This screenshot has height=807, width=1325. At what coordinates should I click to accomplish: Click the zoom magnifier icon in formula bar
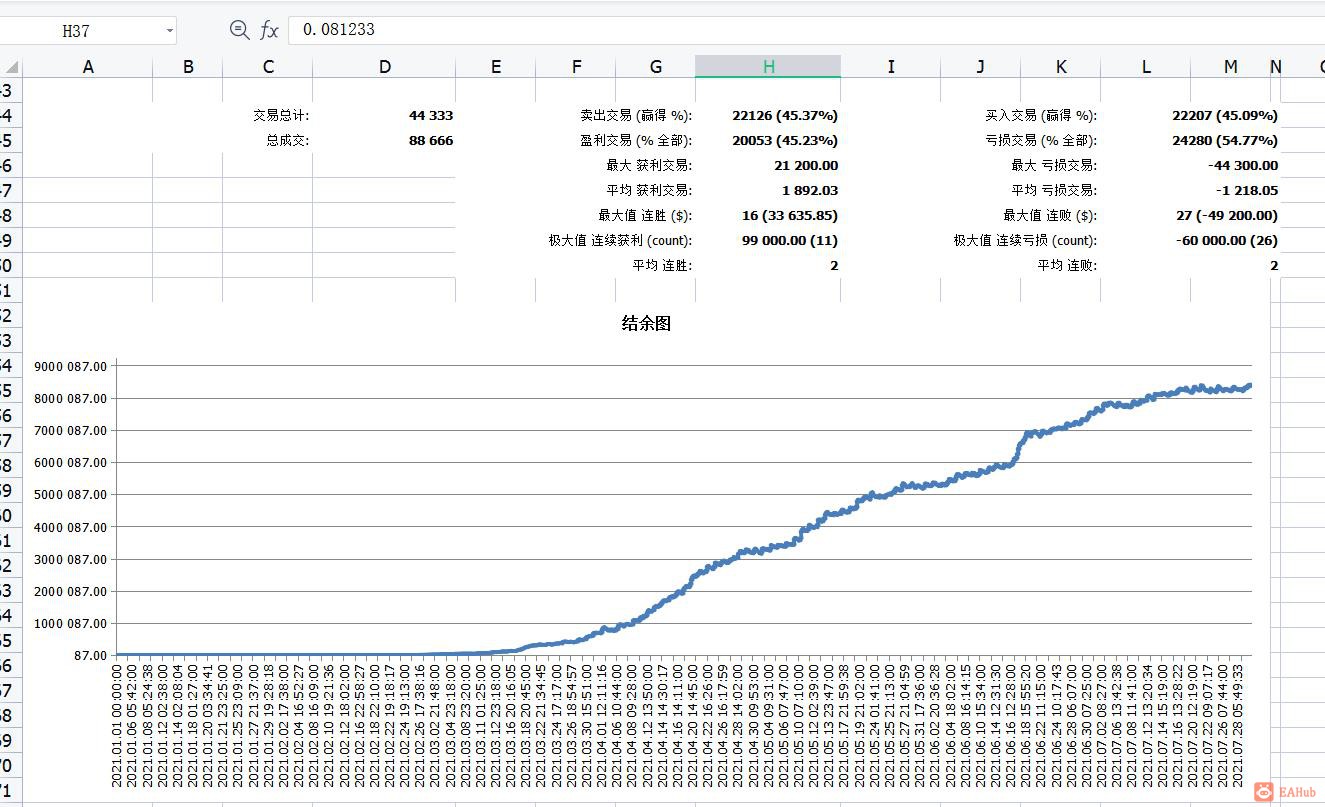click(239, 30)
